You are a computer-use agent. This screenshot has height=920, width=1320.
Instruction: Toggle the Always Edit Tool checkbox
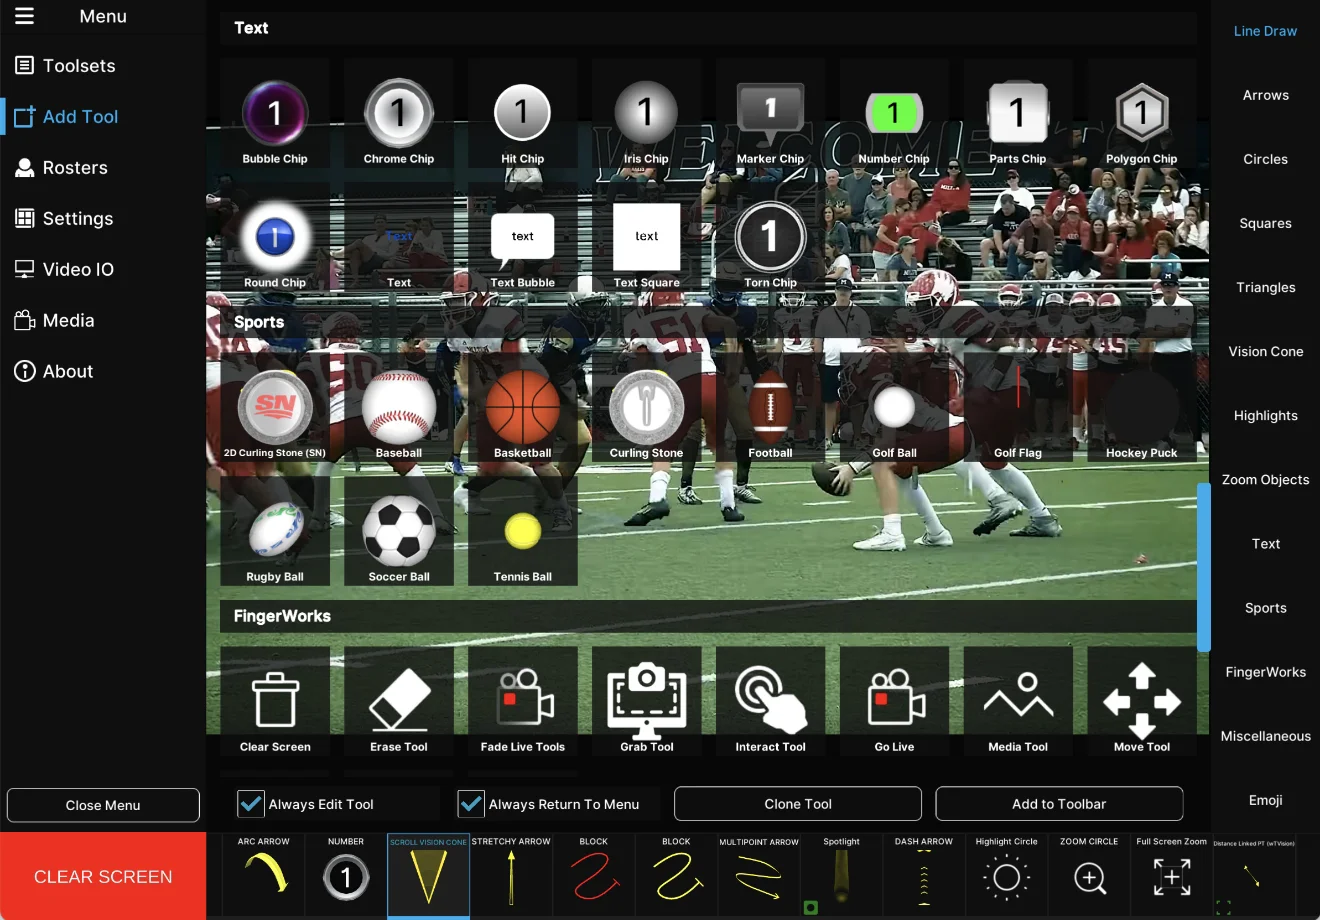[x=251, y=804]
